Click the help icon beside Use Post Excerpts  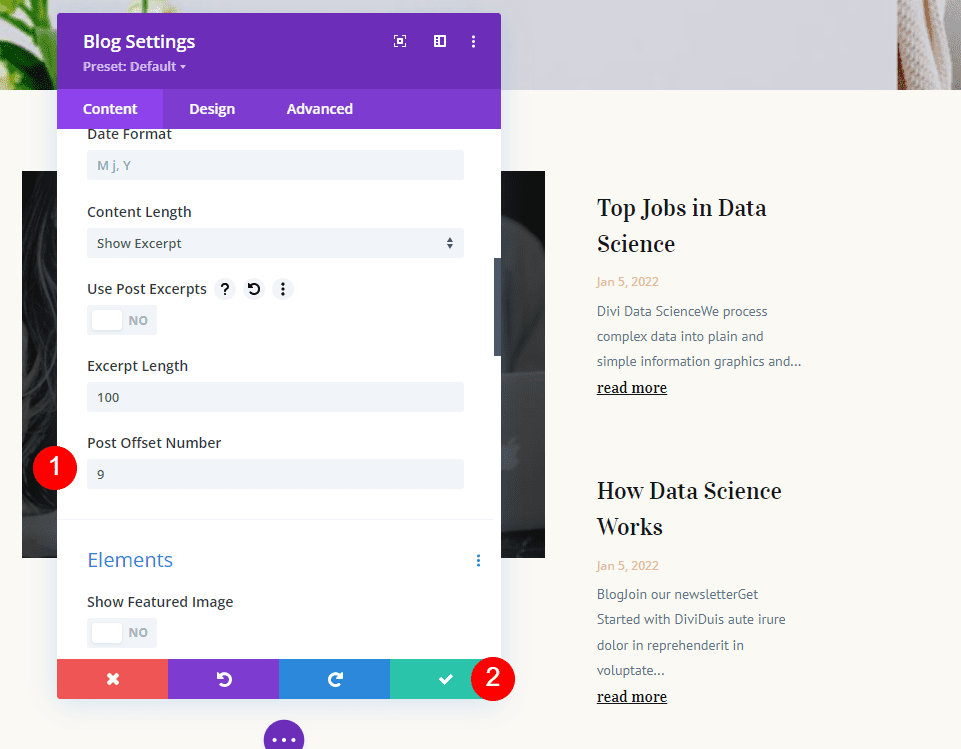tap(224, 289)
